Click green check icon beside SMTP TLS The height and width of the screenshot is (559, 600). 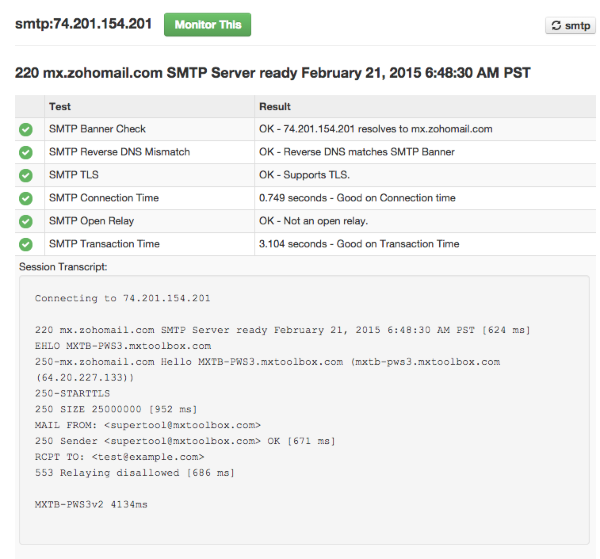coord(26,175)
